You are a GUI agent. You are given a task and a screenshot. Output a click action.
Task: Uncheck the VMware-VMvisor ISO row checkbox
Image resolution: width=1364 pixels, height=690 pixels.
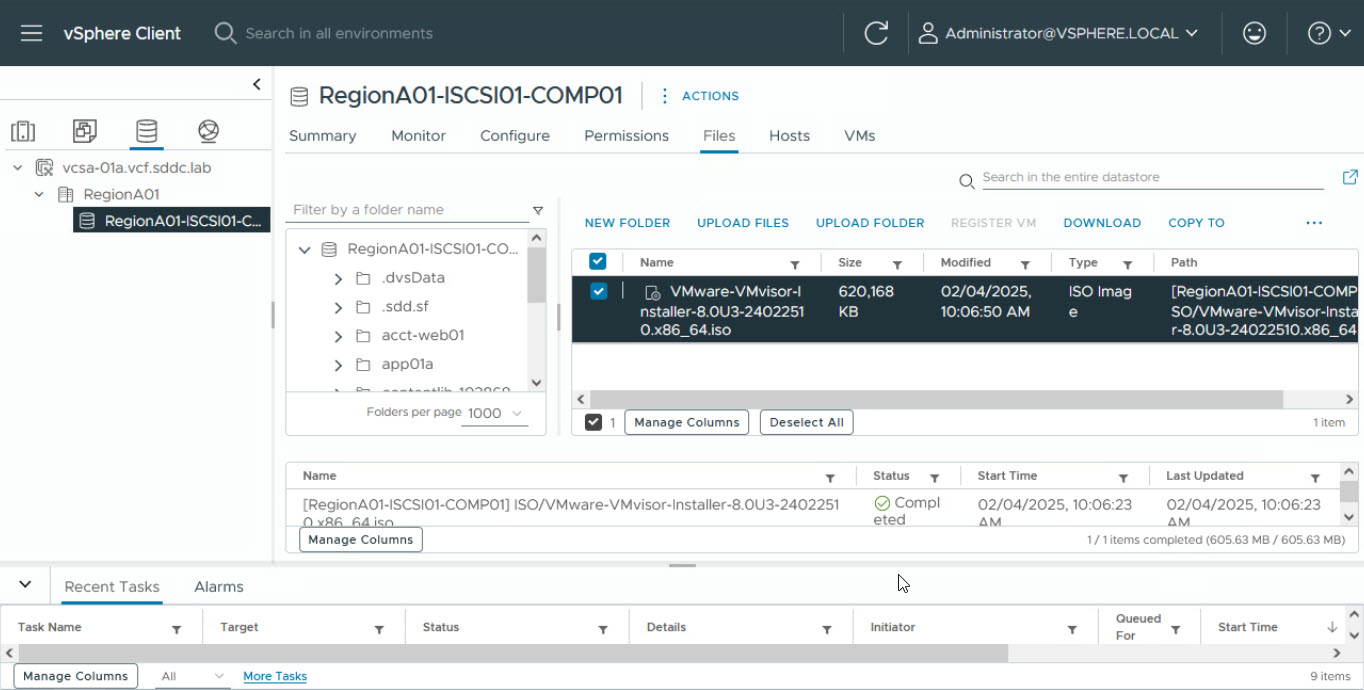[598, 291]
